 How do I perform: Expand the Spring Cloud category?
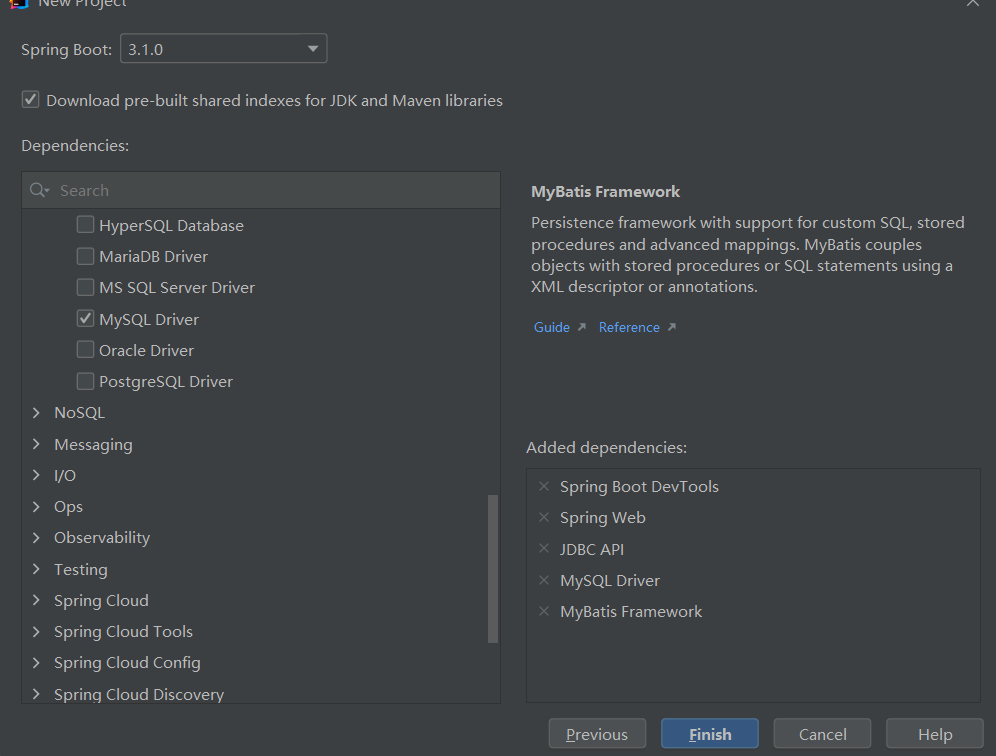[37, 601]
